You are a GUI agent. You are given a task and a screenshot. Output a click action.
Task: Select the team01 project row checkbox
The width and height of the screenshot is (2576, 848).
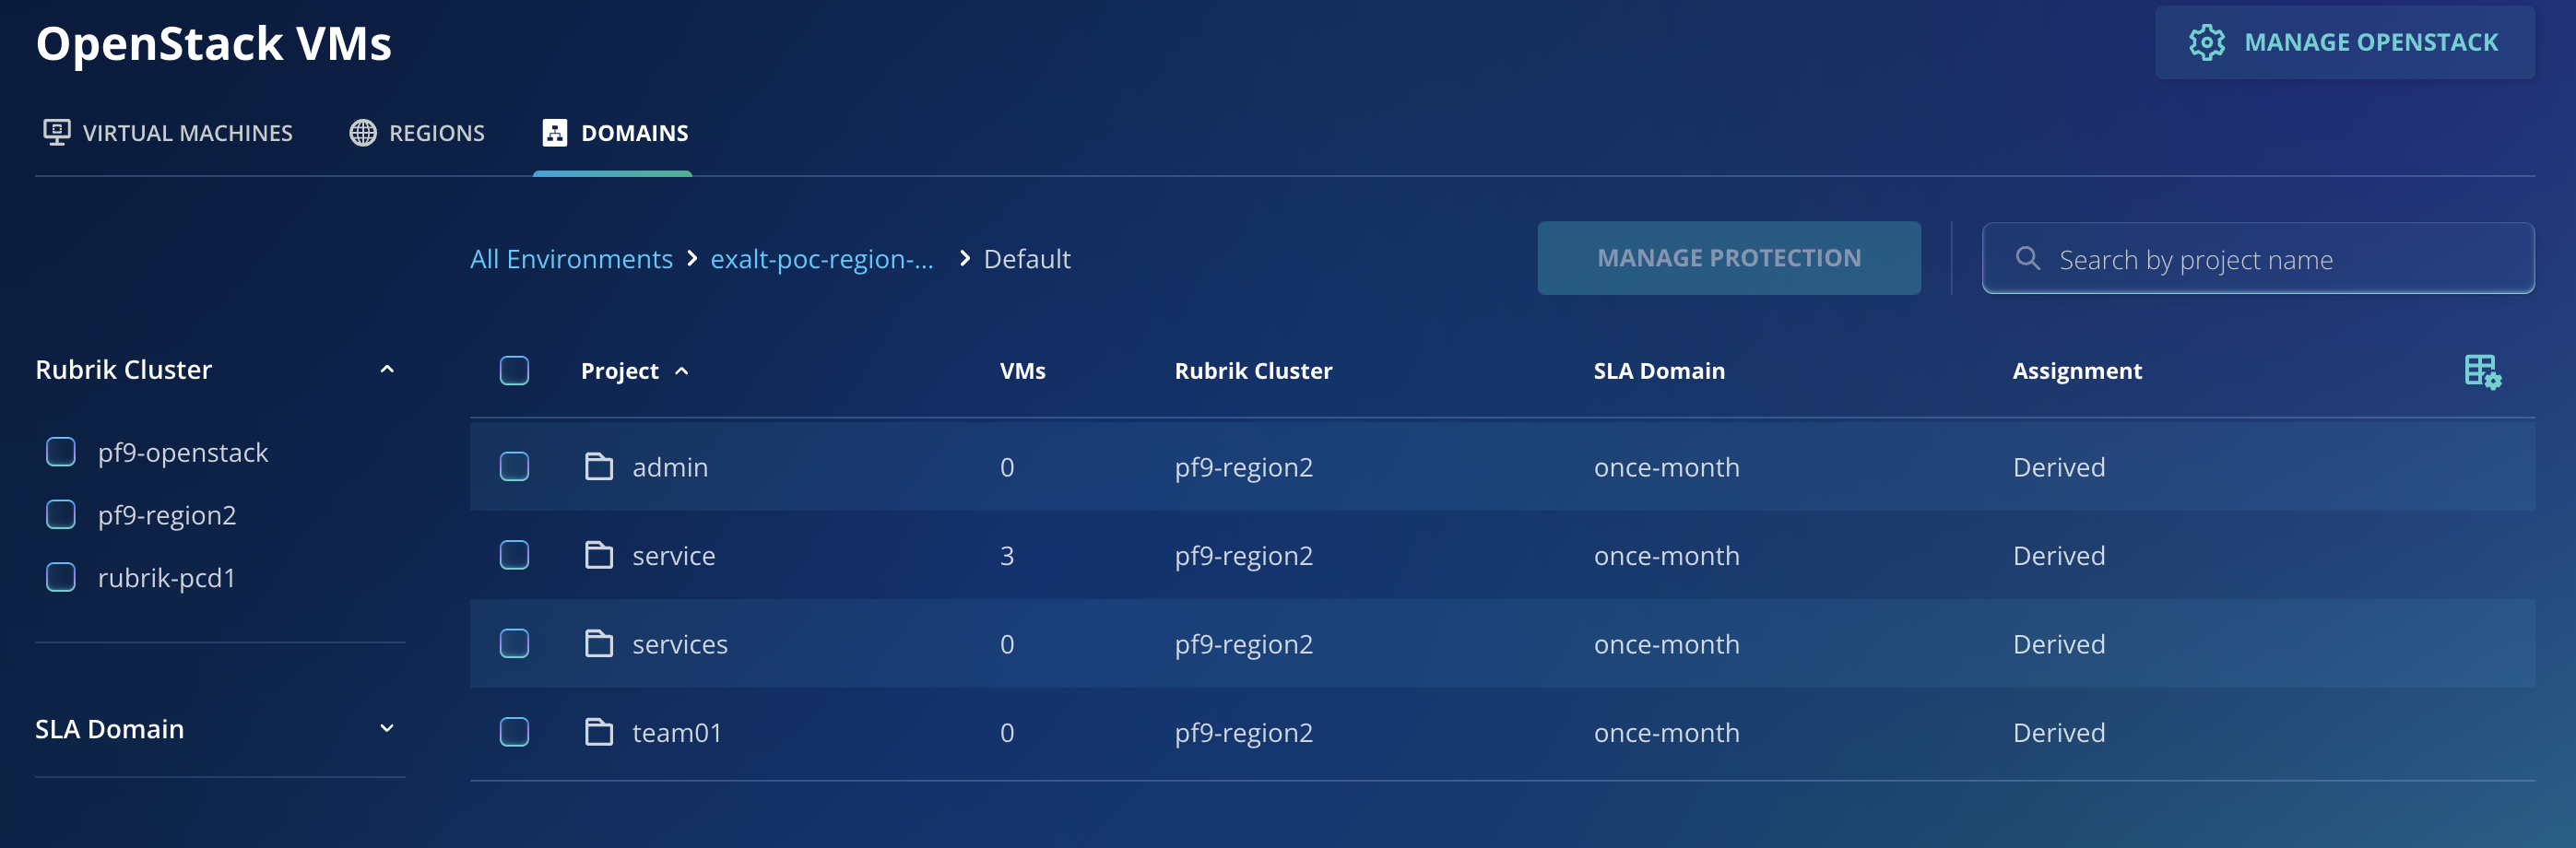tap(514, 732)
